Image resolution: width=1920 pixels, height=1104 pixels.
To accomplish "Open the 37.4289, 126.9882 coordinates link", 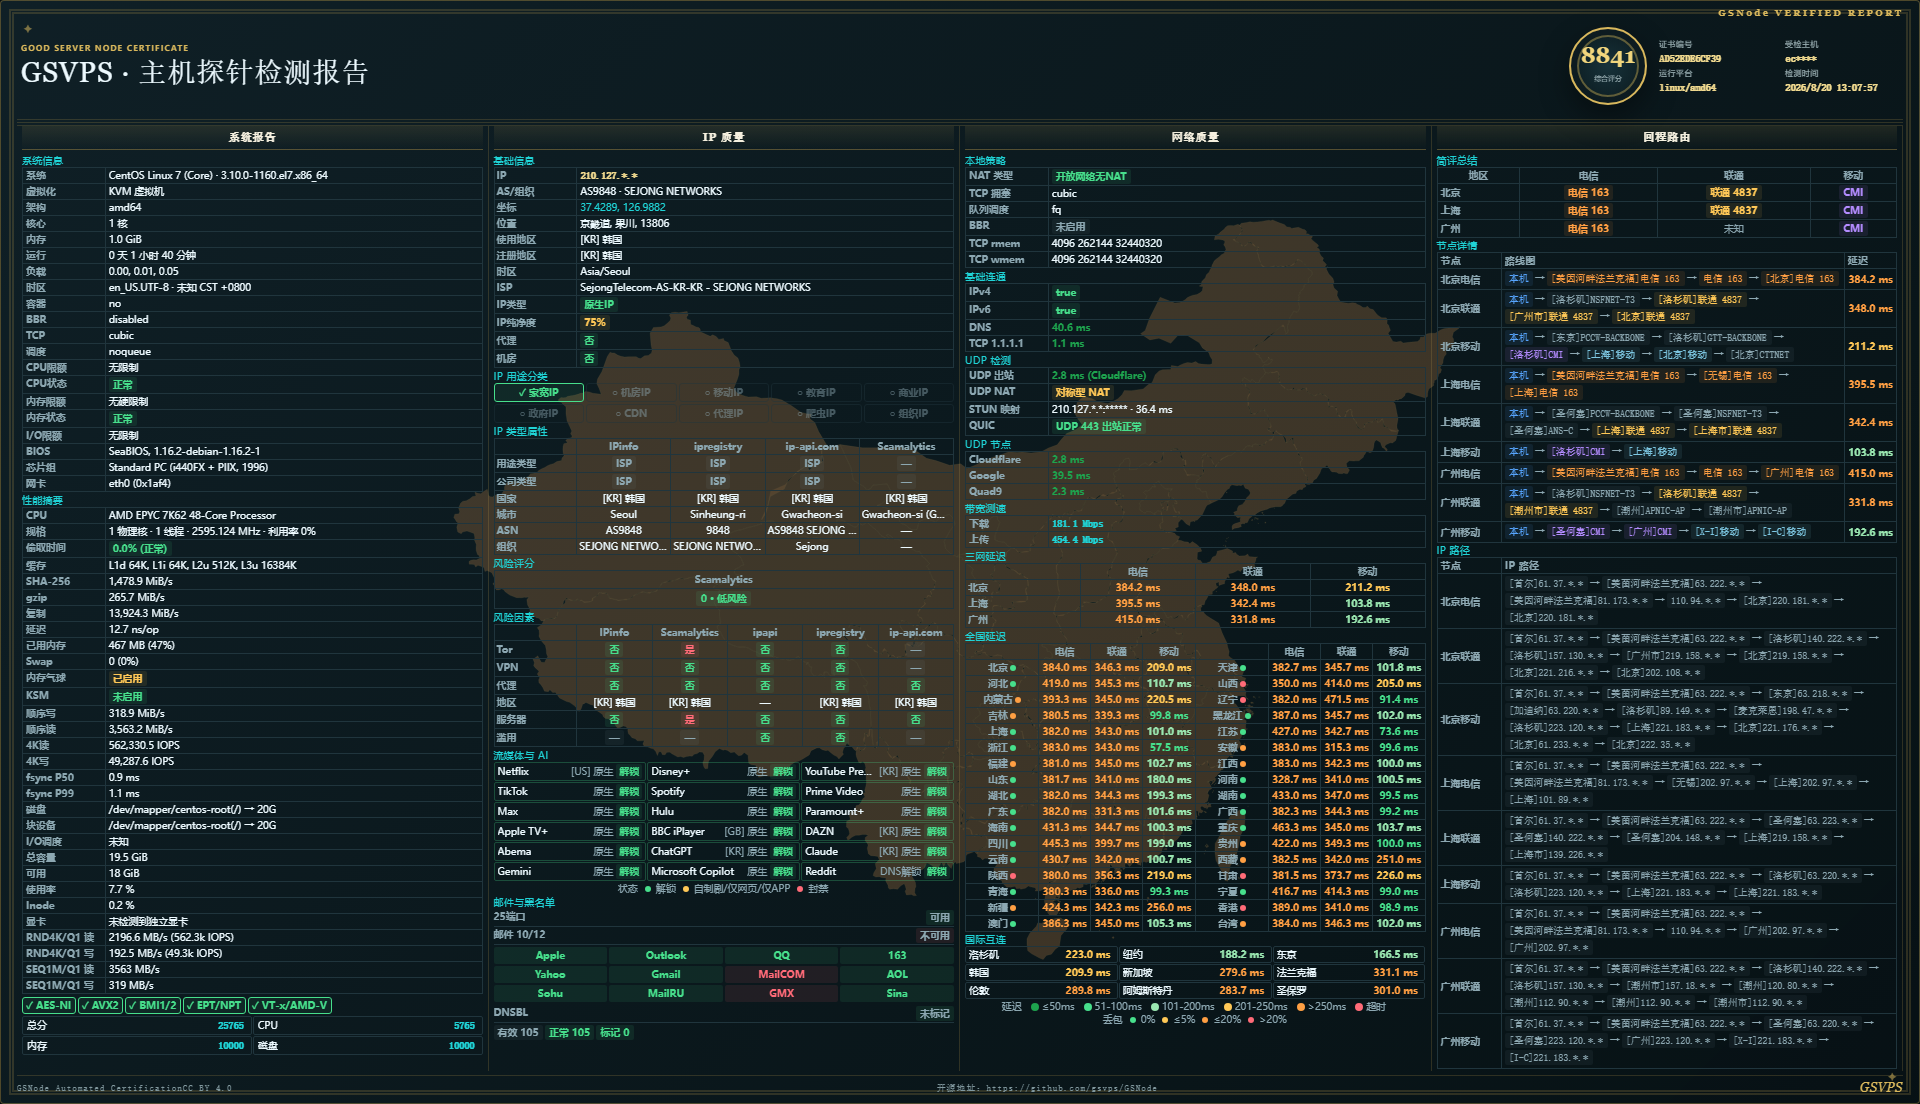I will (623, 208).
